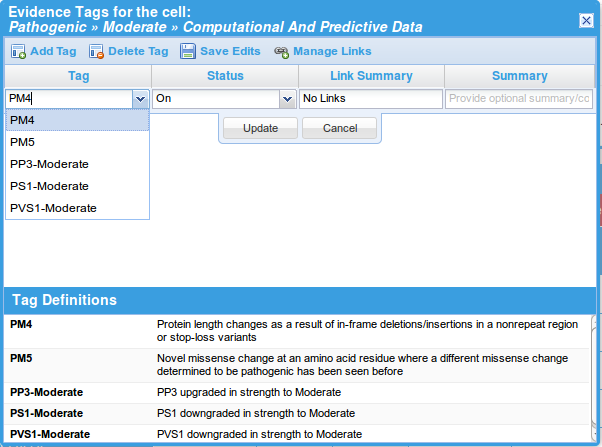Click the optional summary input field
The height and width of the screenshot is (447, 602).
point(519,99)
